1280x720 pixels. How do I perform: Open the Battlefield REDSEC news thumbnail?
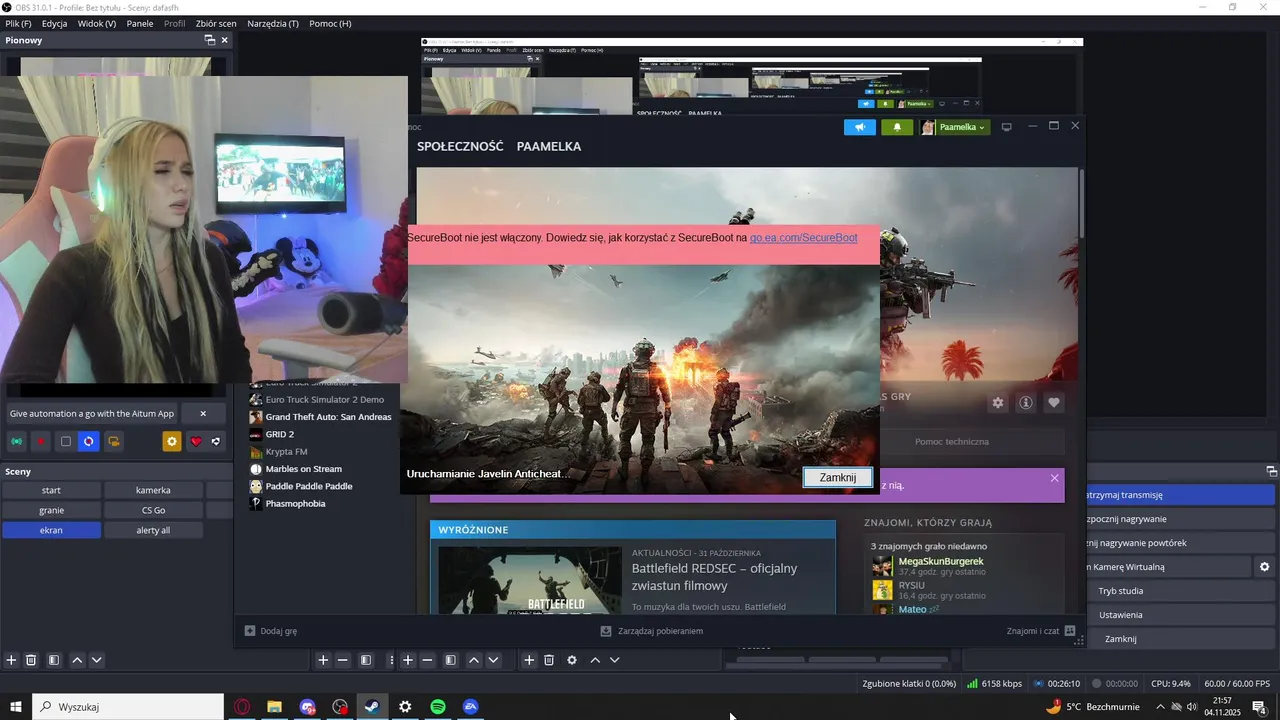point(530,580)
